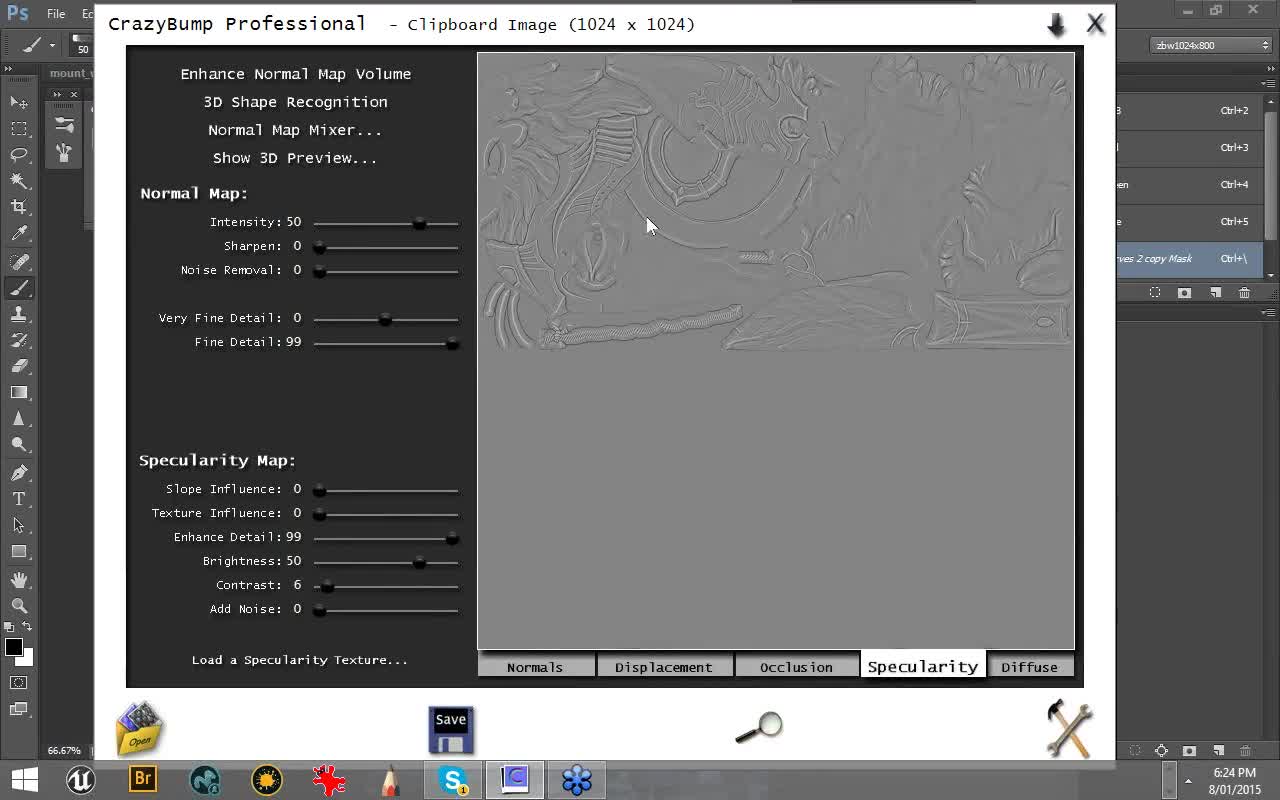Open Skype from the taskbar
The image size is (1280, 800).
453,779
